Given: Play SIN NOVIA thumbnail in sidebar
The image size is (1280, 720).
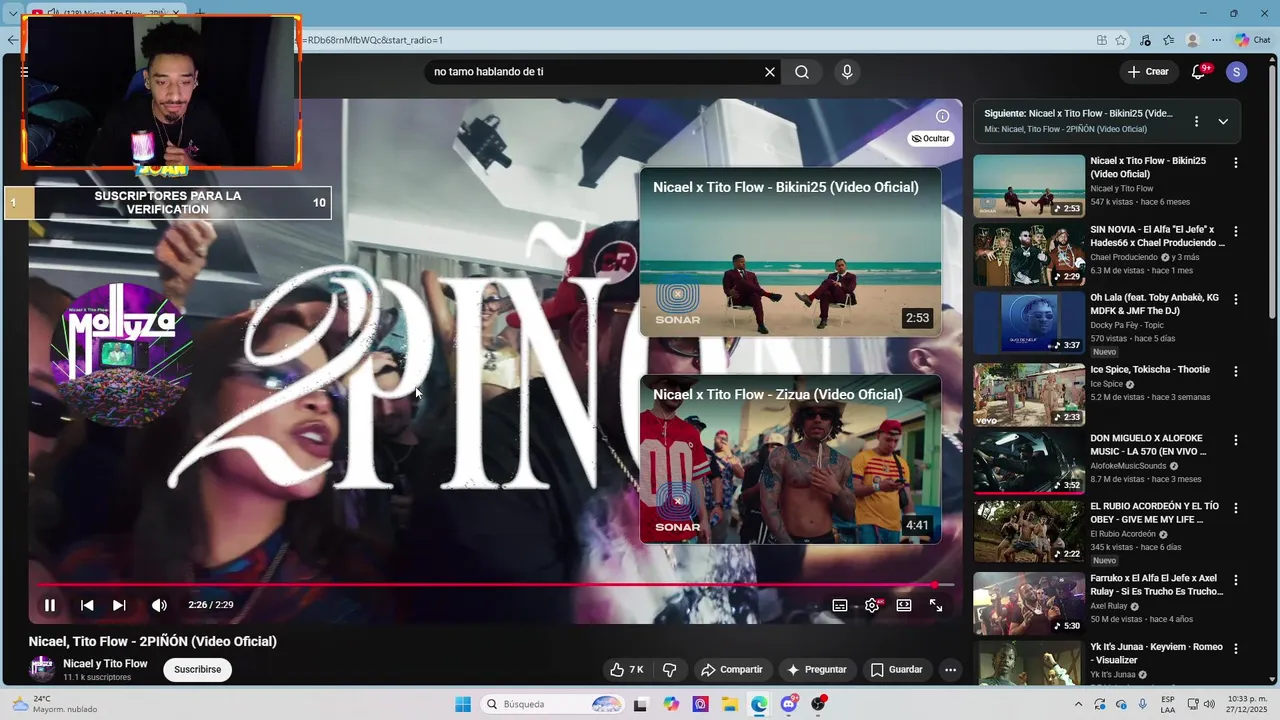Looking at the screenshot, I should coord(1029,255).
